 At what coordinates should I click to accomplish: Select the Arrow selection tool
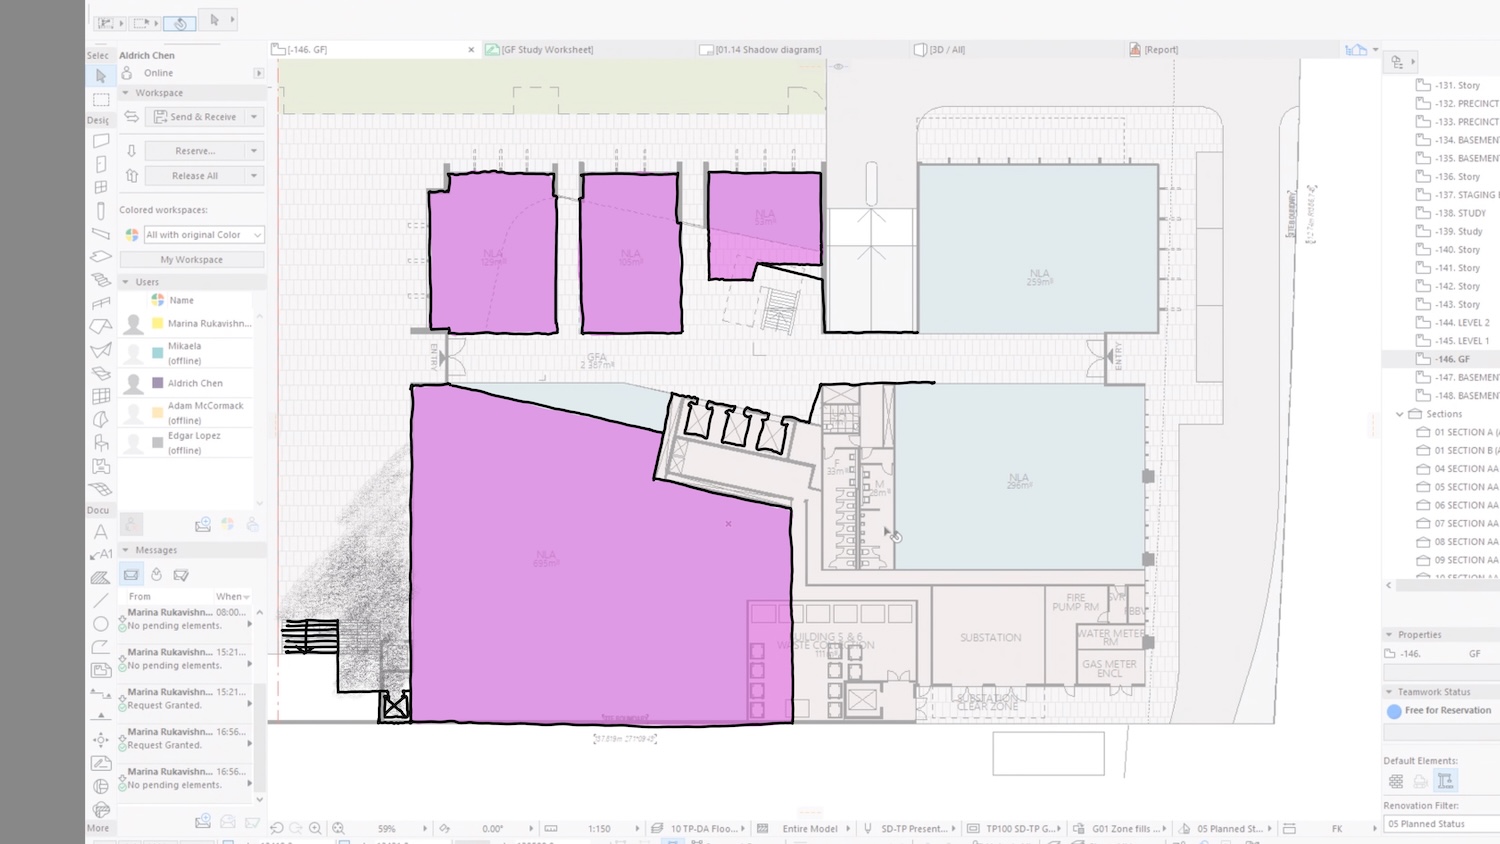click(100, 76)
